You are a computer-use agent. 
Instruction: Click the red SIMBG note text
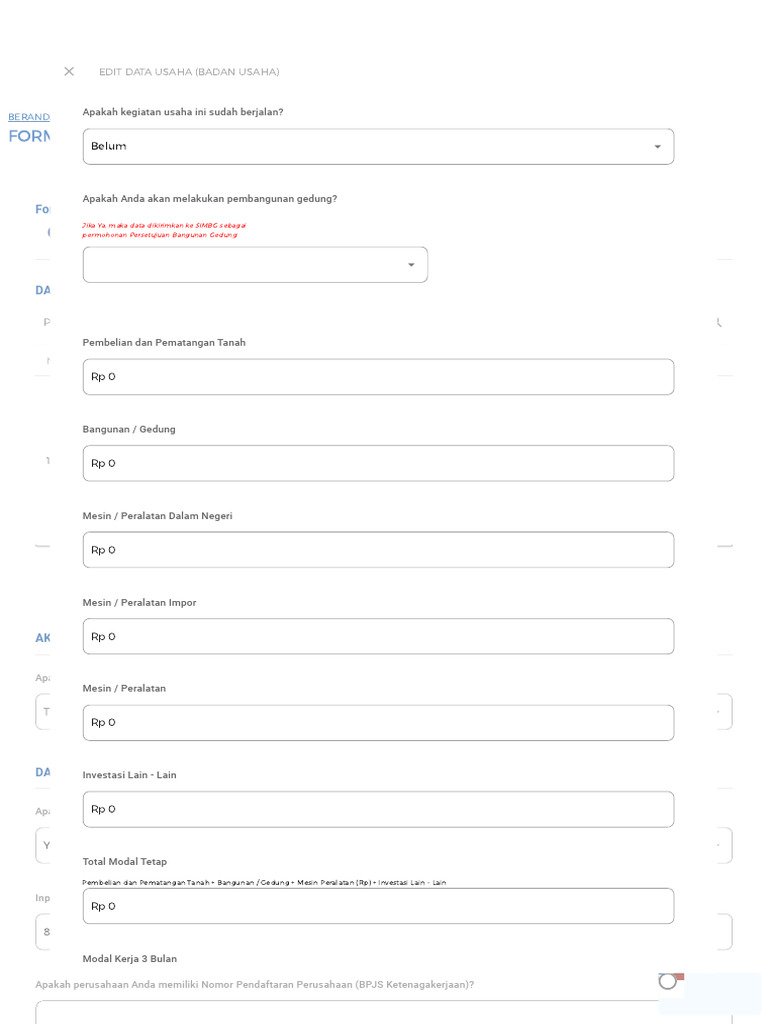163,230
